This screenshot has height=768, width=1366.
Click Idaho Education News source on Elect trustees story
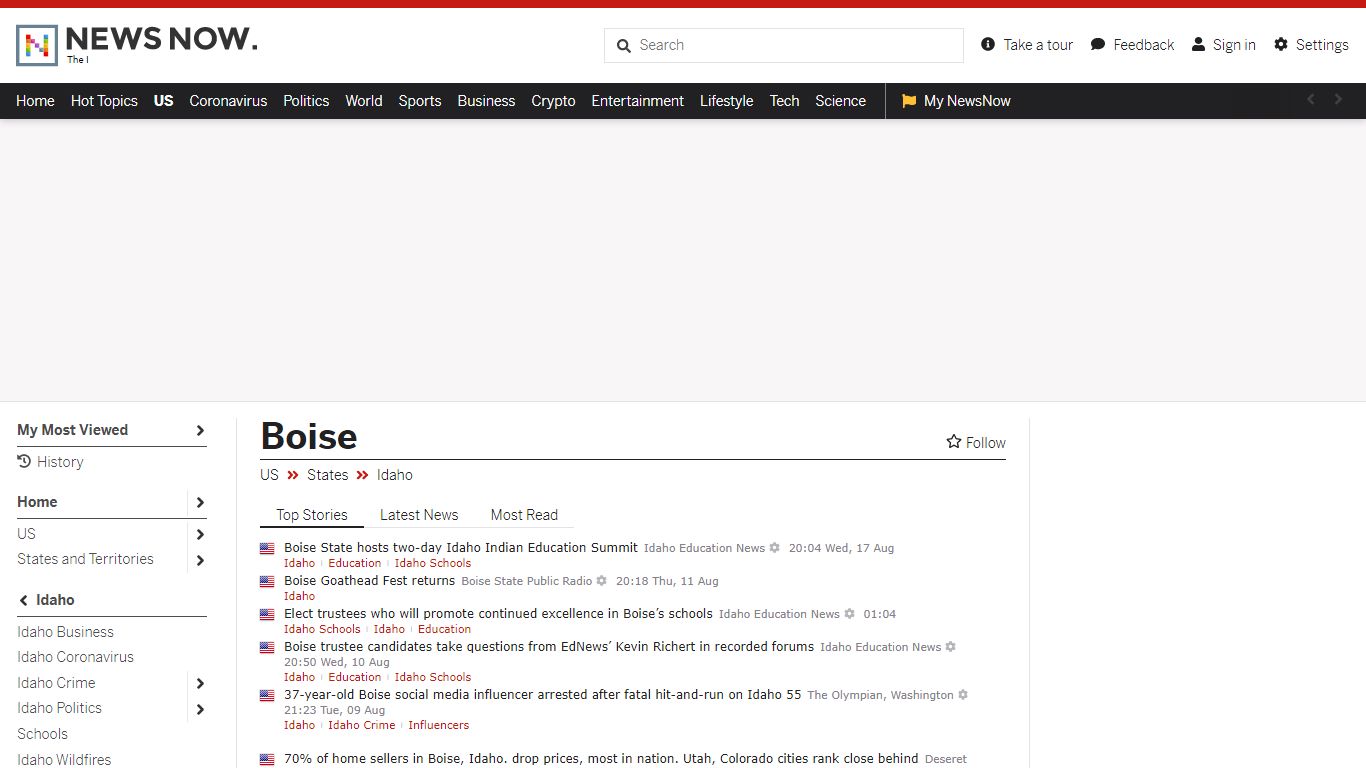coord(779,614)
